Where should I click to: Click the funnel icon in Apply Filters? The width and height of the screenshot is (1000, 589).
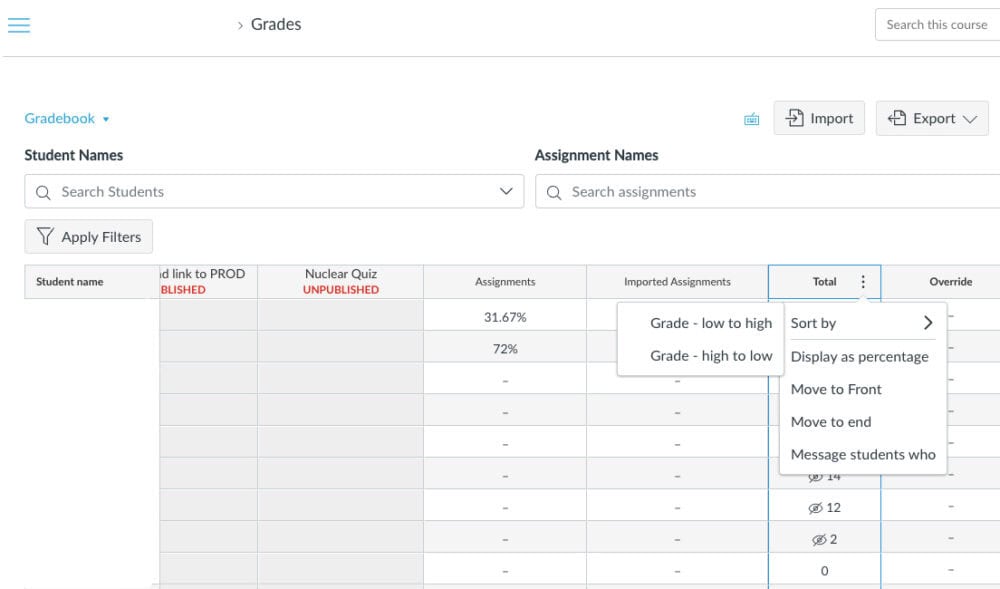tap(45, 237)
